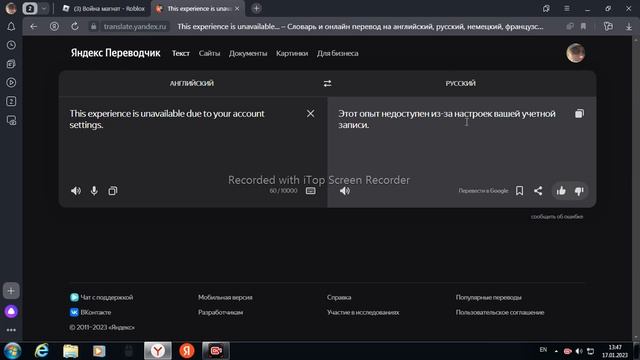The height and width of the screenshot is (360, 640).
Task: Open the browser menu hamburger icon
Action: pos(567,9)
